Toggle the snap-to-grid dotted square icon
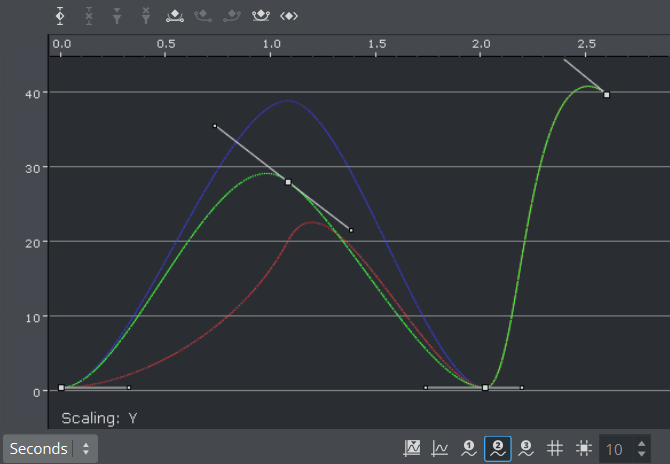Screen dimensions: 670x464 click(584, 449)
